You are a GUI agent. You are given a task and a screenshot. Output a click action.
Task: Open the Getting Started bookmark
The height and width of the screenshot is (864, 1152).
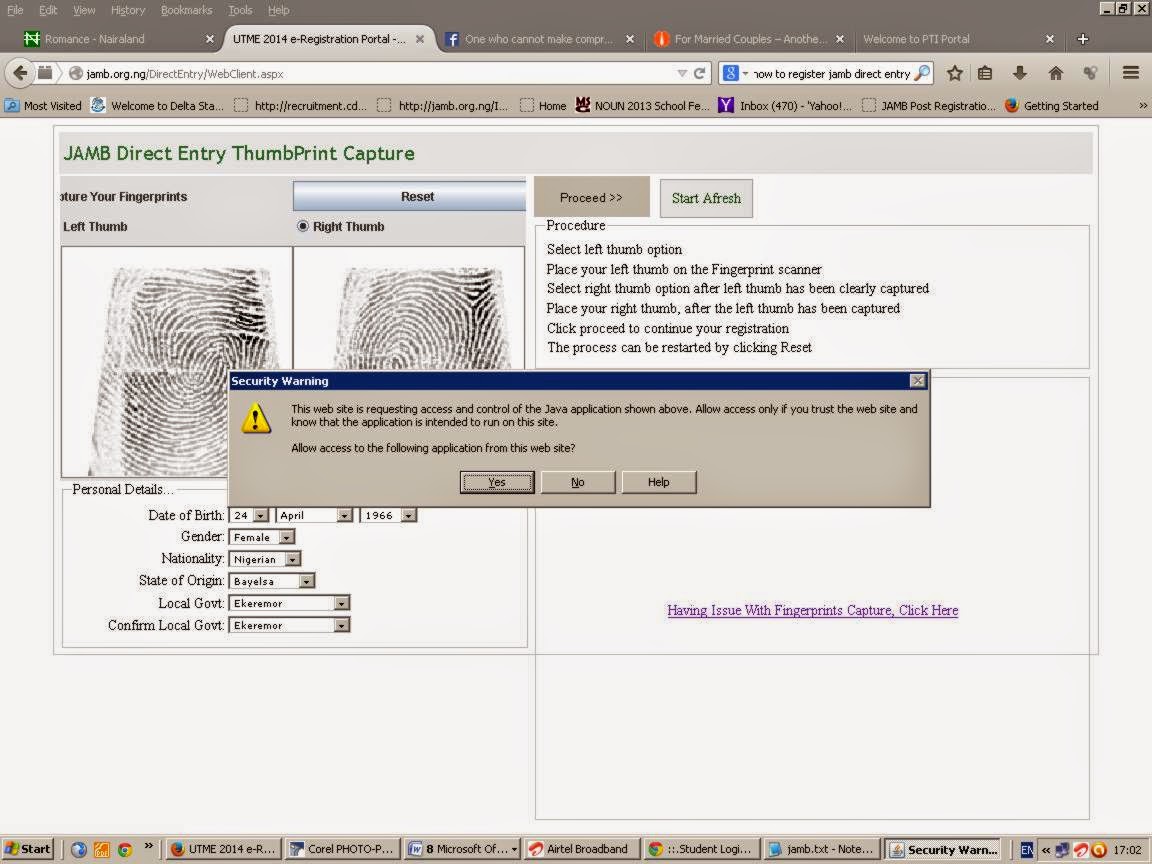tap(1051, 106)
